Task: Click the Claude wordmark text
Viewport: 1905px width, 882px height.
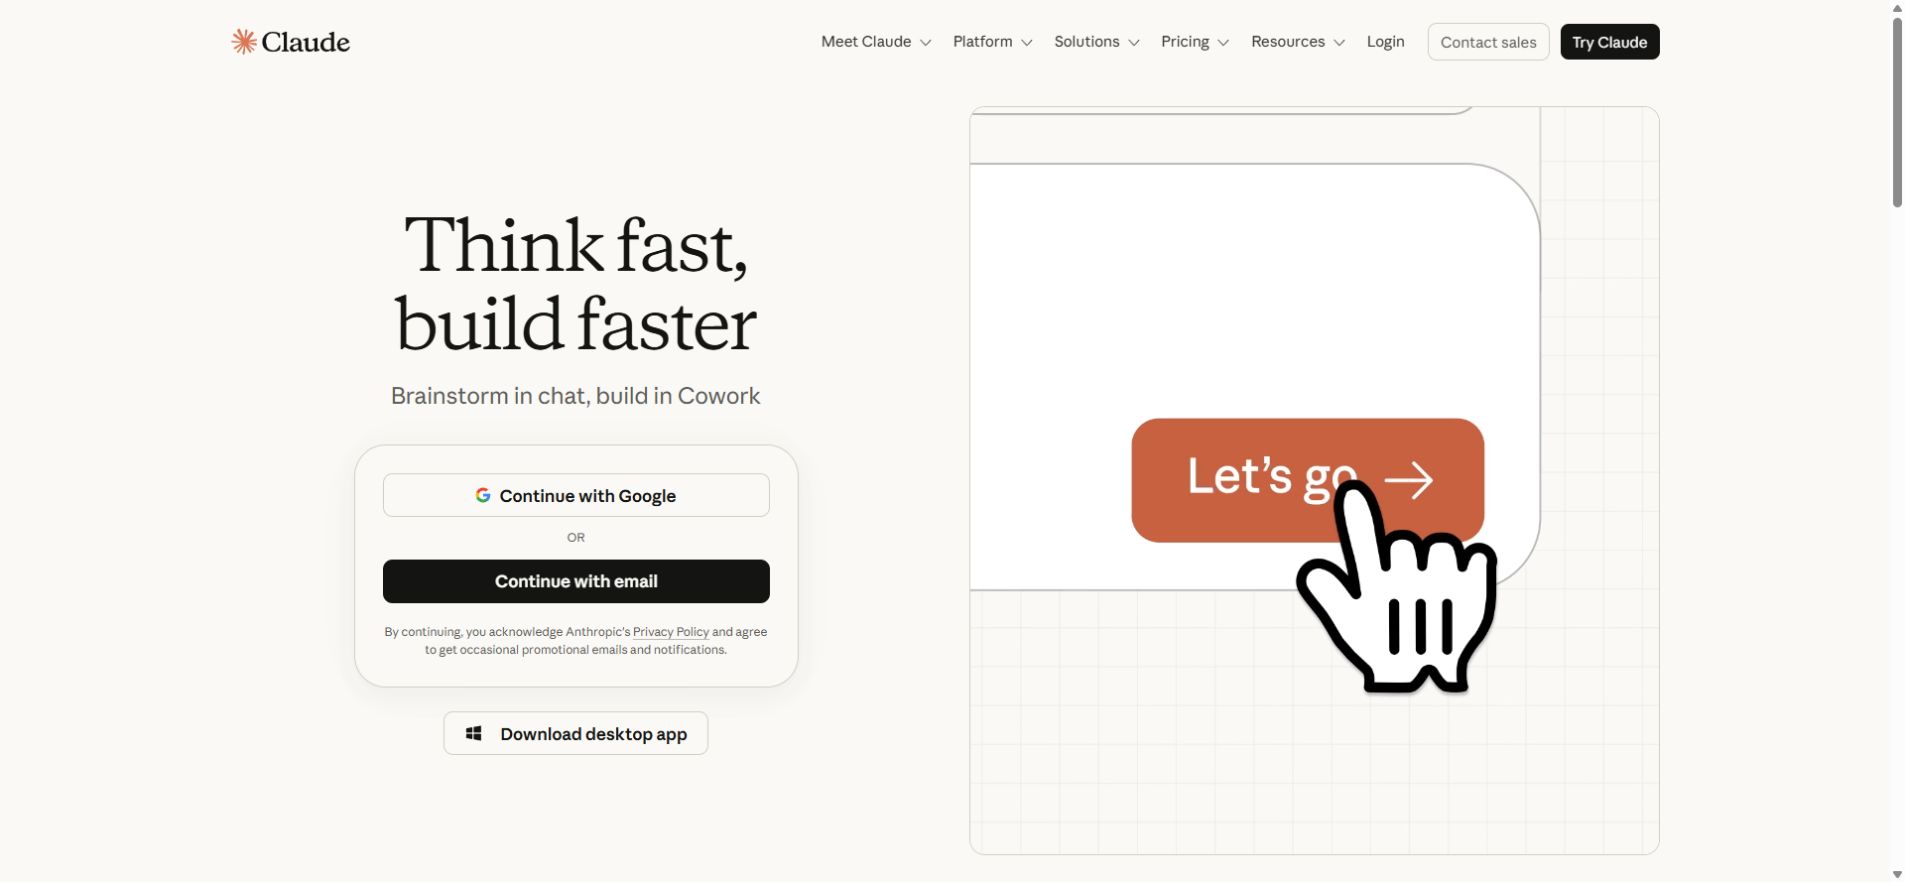Action: [305, 42]
